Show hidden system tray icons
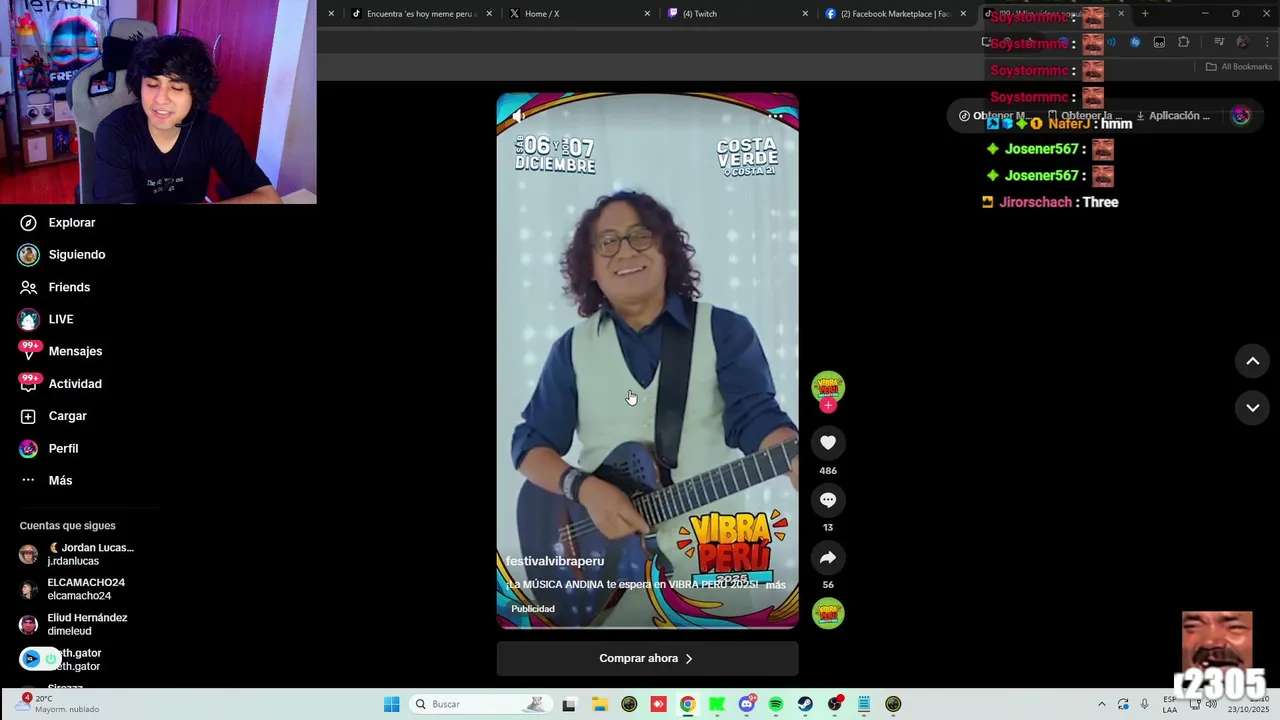Viewport: 1280px width, 720px height. (1102, 704)
